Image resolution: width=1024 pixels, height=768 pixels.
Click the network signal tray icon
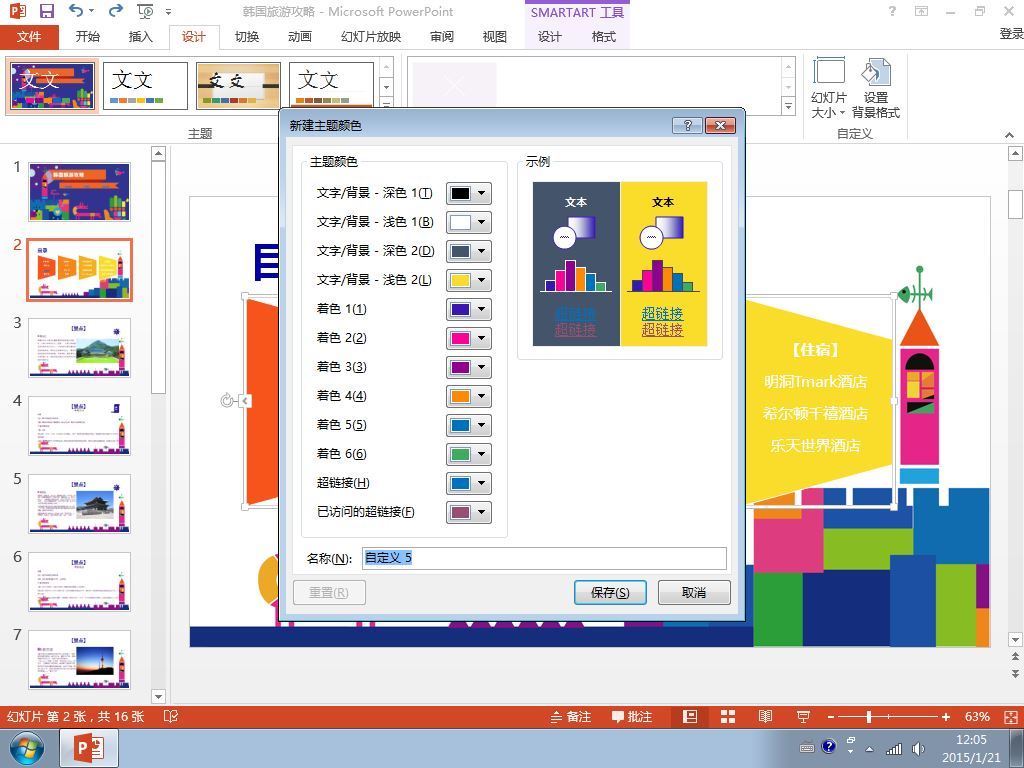point(894,748)
